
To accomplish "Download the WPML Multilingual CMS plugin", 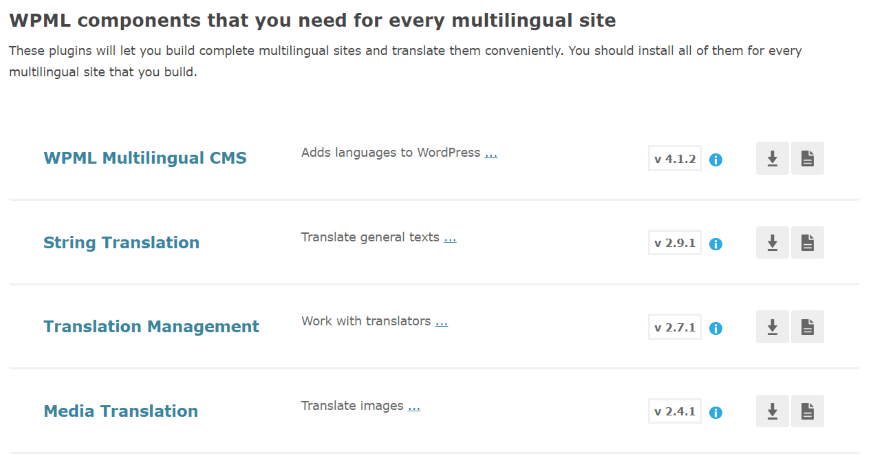I will pyautogui.click(x=772, y=159).
